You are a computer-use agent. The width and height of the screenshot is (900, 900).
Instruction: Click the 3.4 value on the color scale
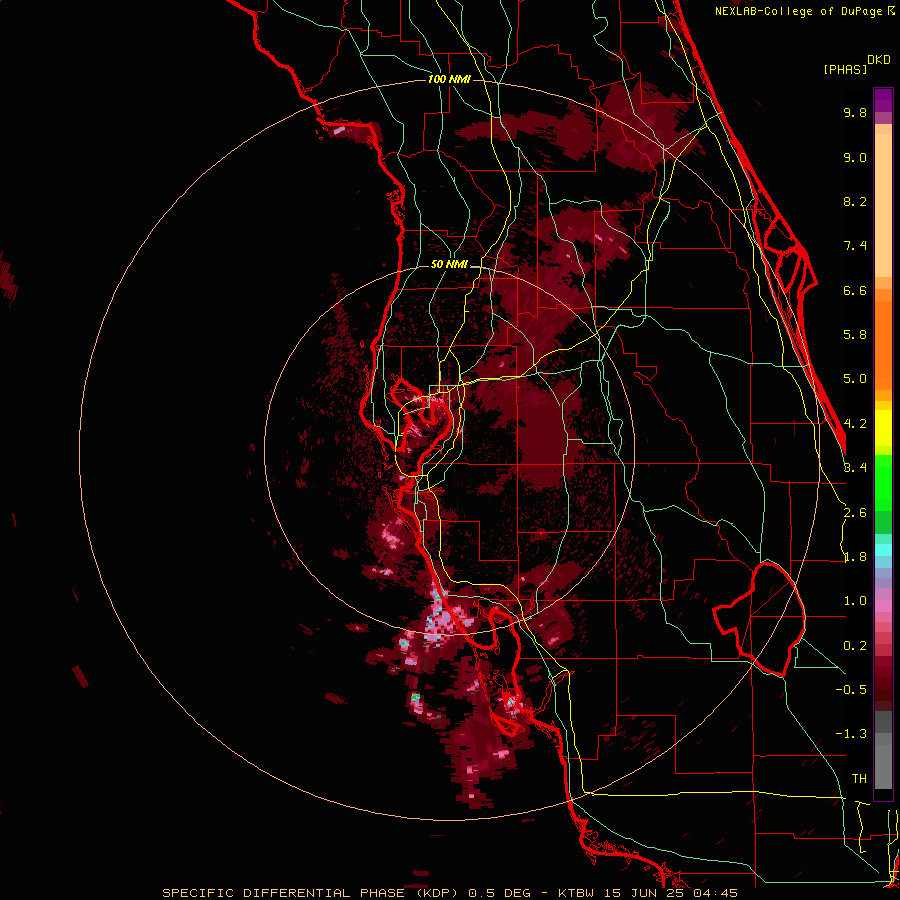click(x=855, y=468)
